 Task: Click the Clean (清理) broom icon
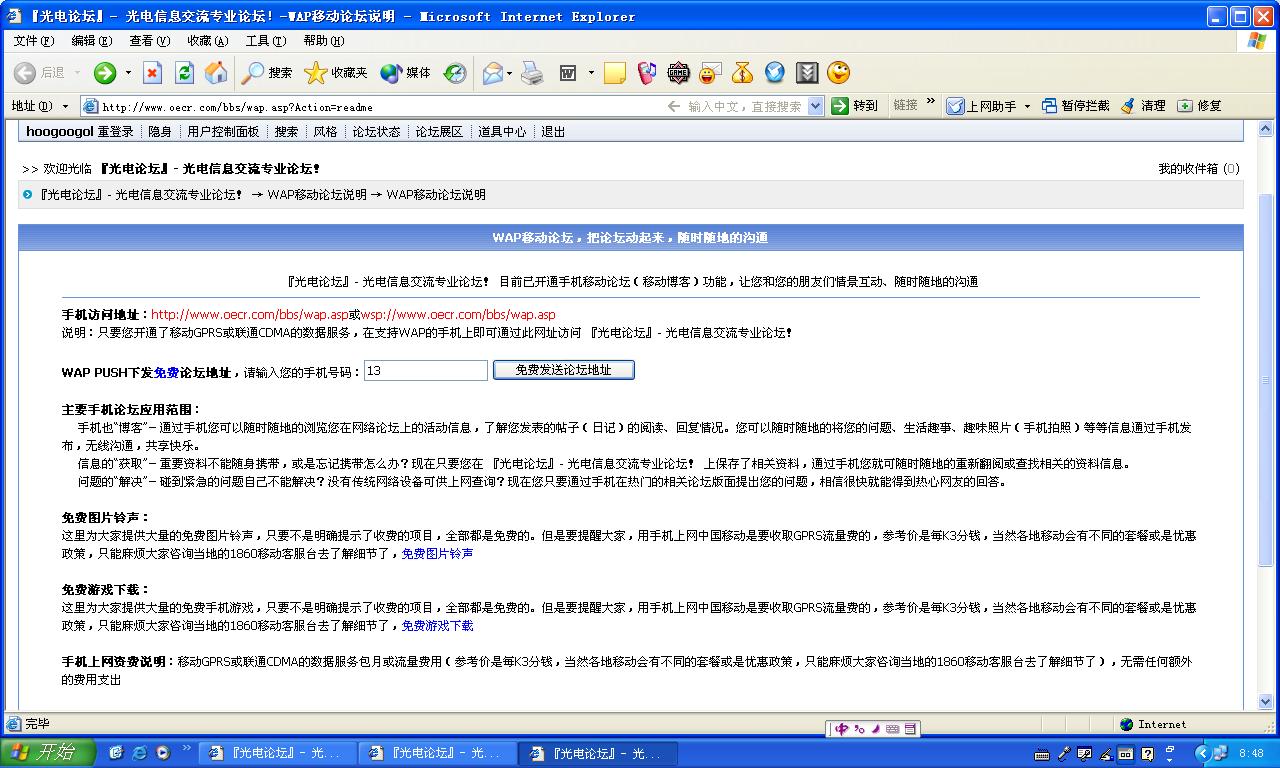(x=1144, y=105)
